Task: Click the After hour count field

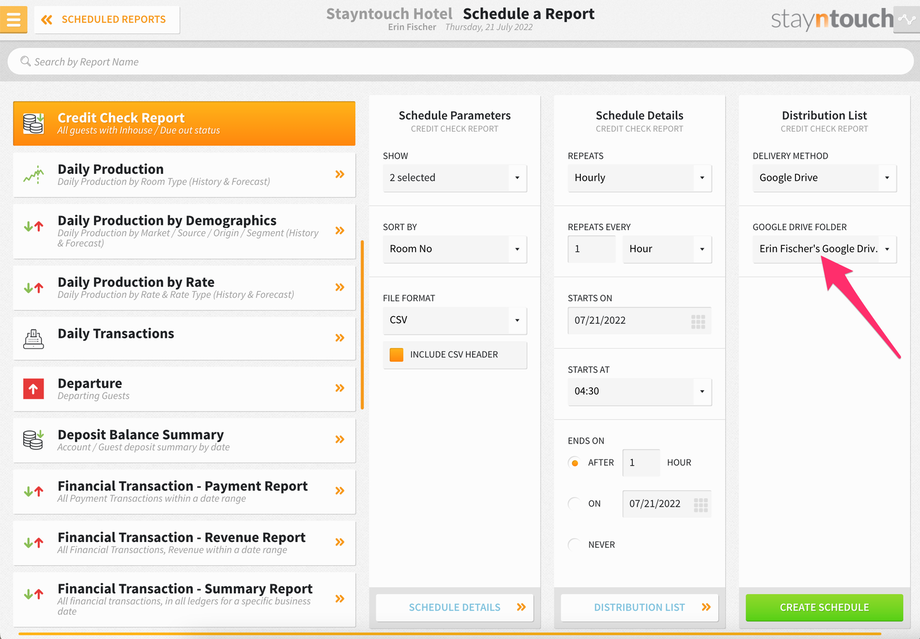Action: pos(641,462)
